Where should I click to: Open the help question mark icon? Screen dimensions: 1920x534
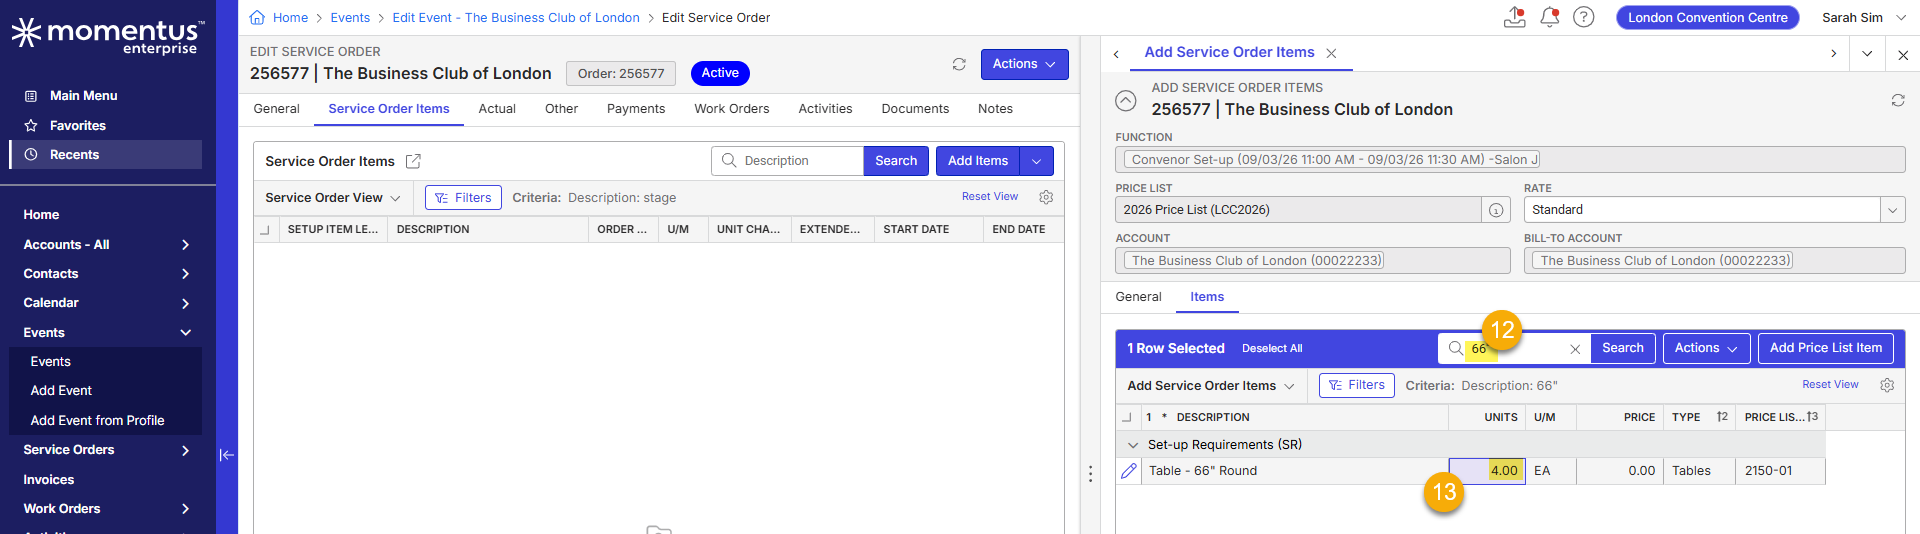[x=1584, y=17]
